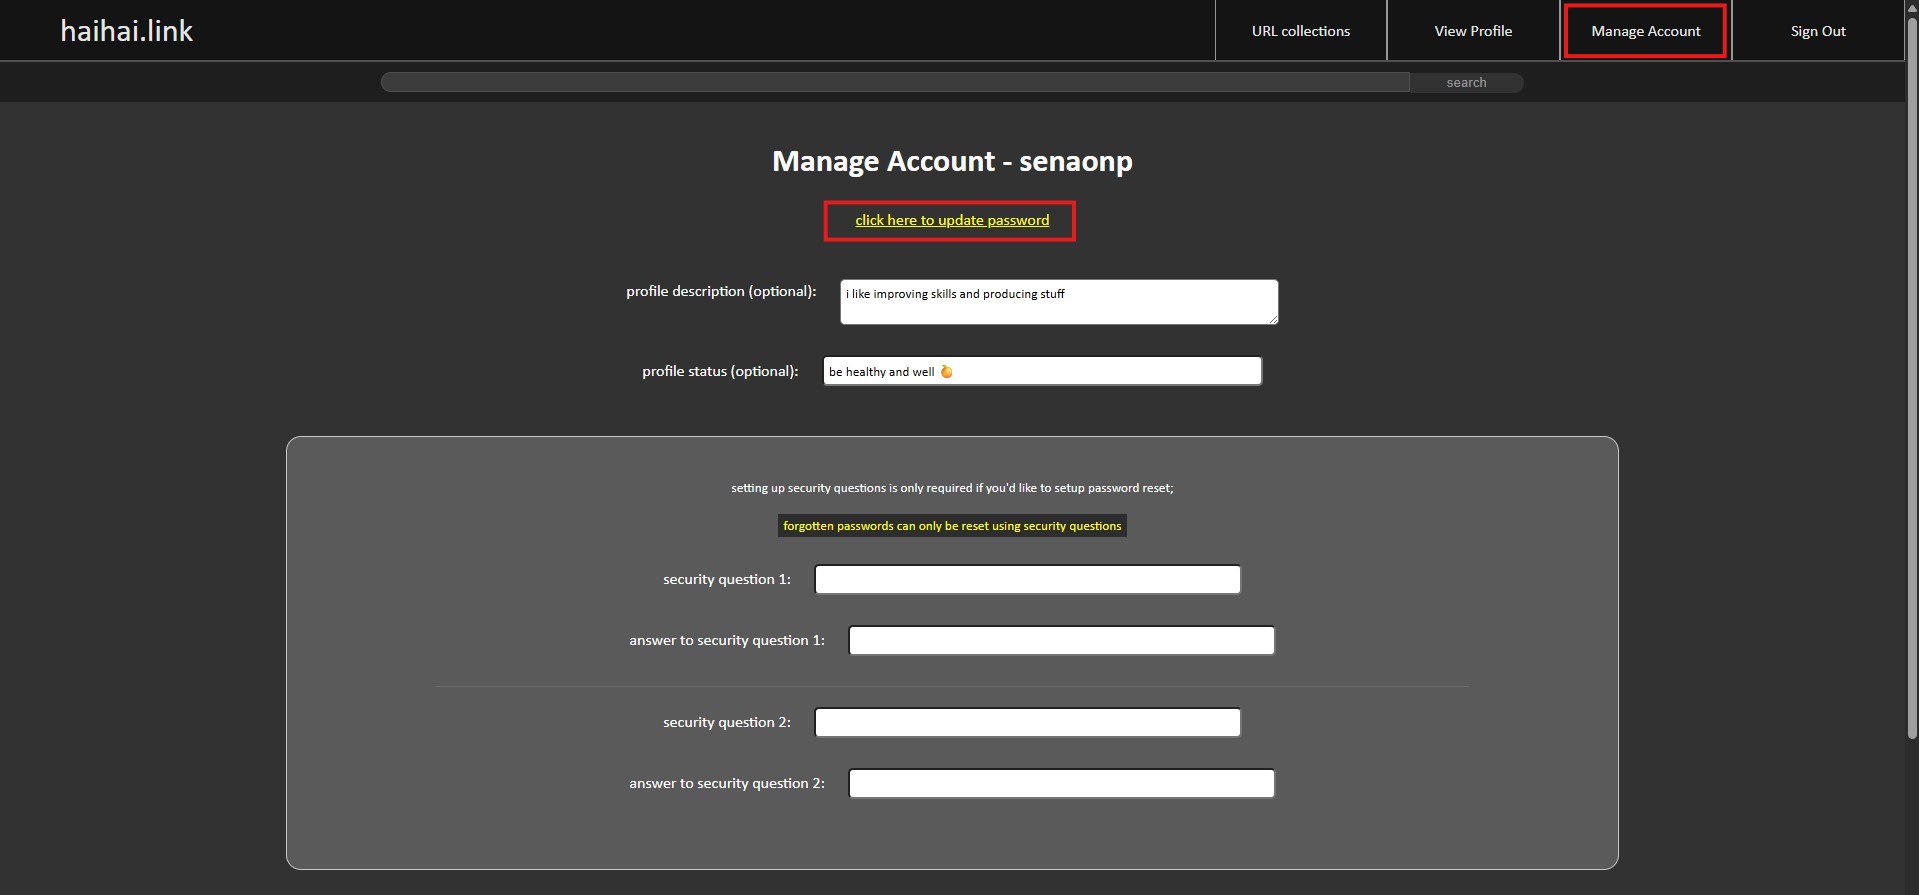This screenshot has height=895, width=1919.
Task: Click the update password link
Action: pyautogui.click(x=951, y=220)
